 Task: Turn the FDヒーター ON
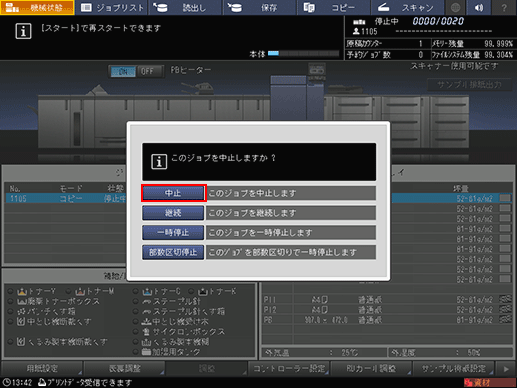tap(123, 71)
